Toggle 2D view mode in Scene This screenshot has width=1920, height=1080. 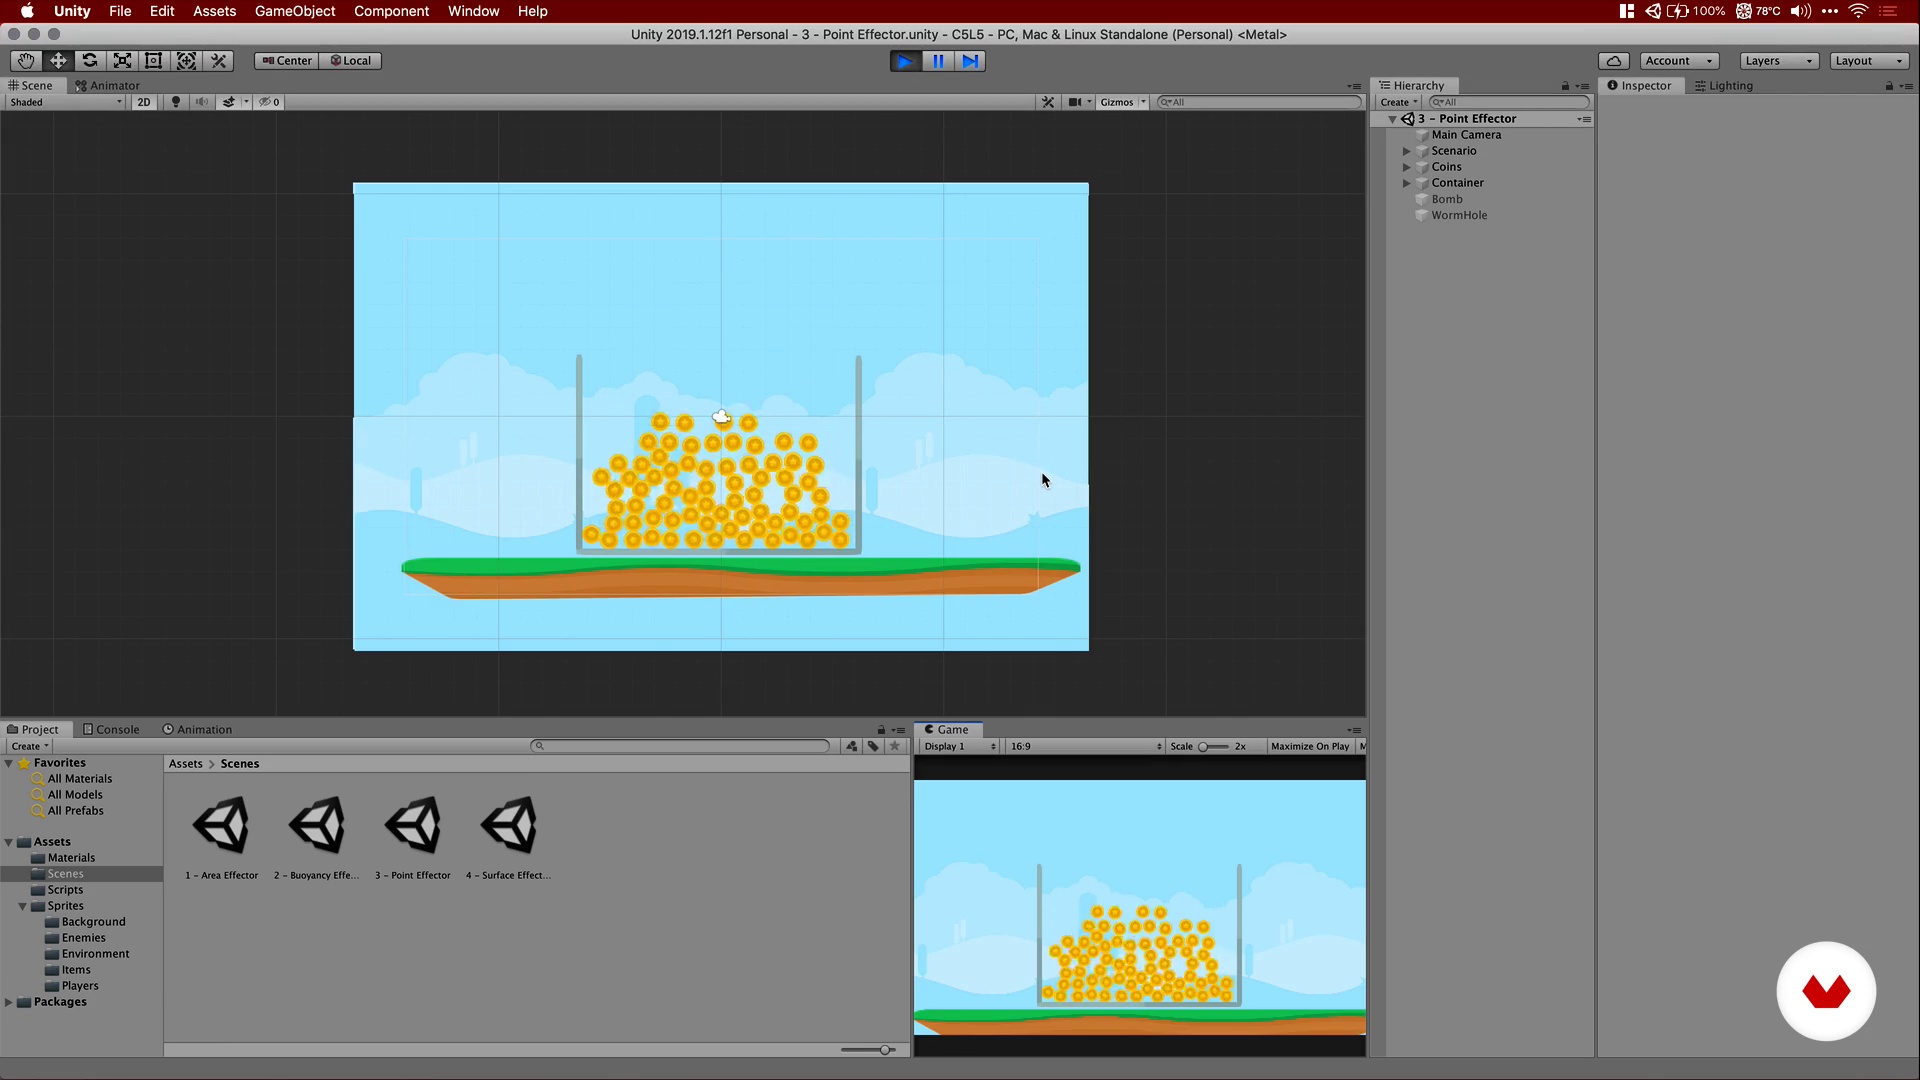[x=144, y=102]
